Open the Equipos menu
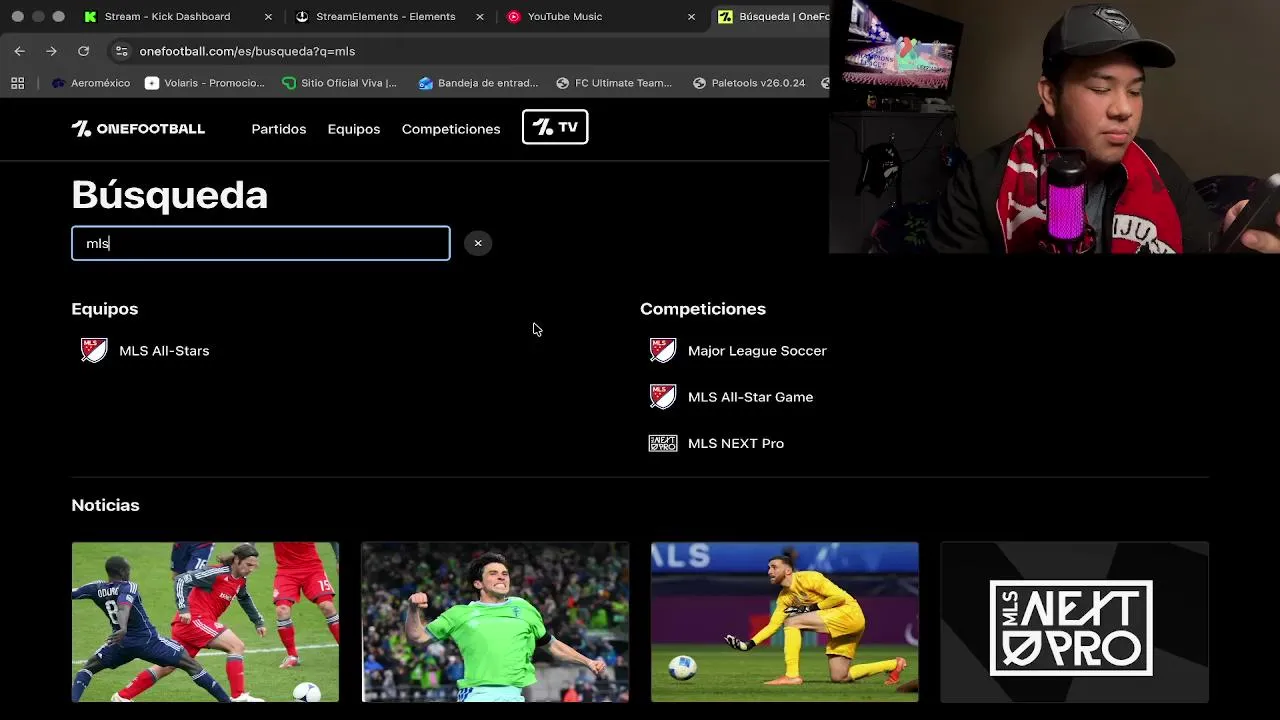1280x720 pixels. click(354, 129)
